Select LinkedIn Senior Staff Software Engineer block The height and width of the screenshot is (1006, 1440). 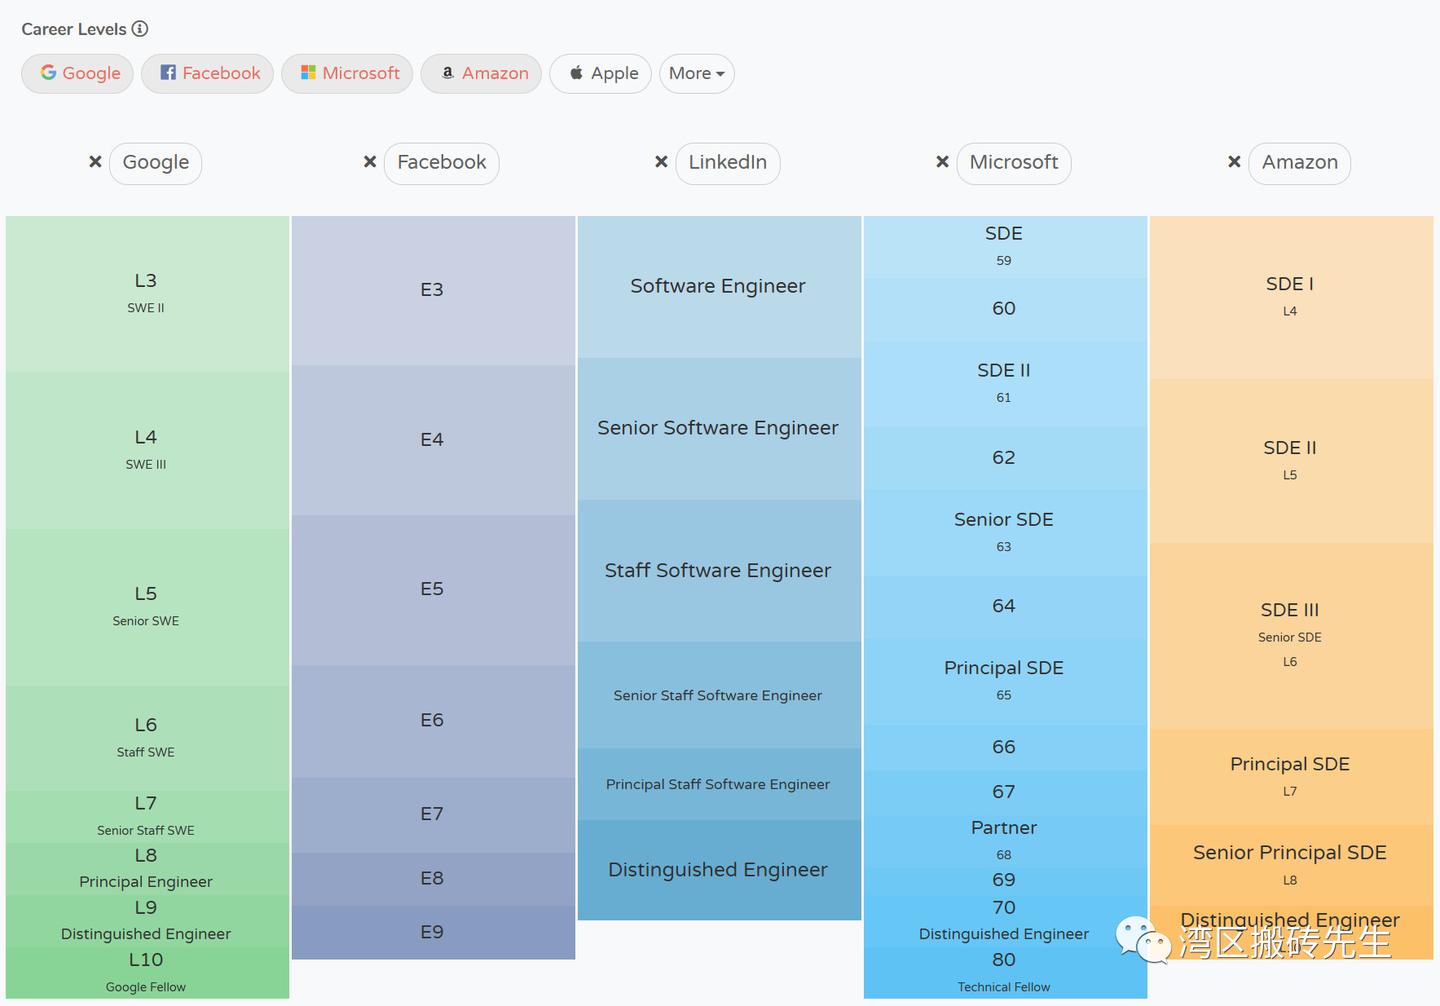[719, 695]
